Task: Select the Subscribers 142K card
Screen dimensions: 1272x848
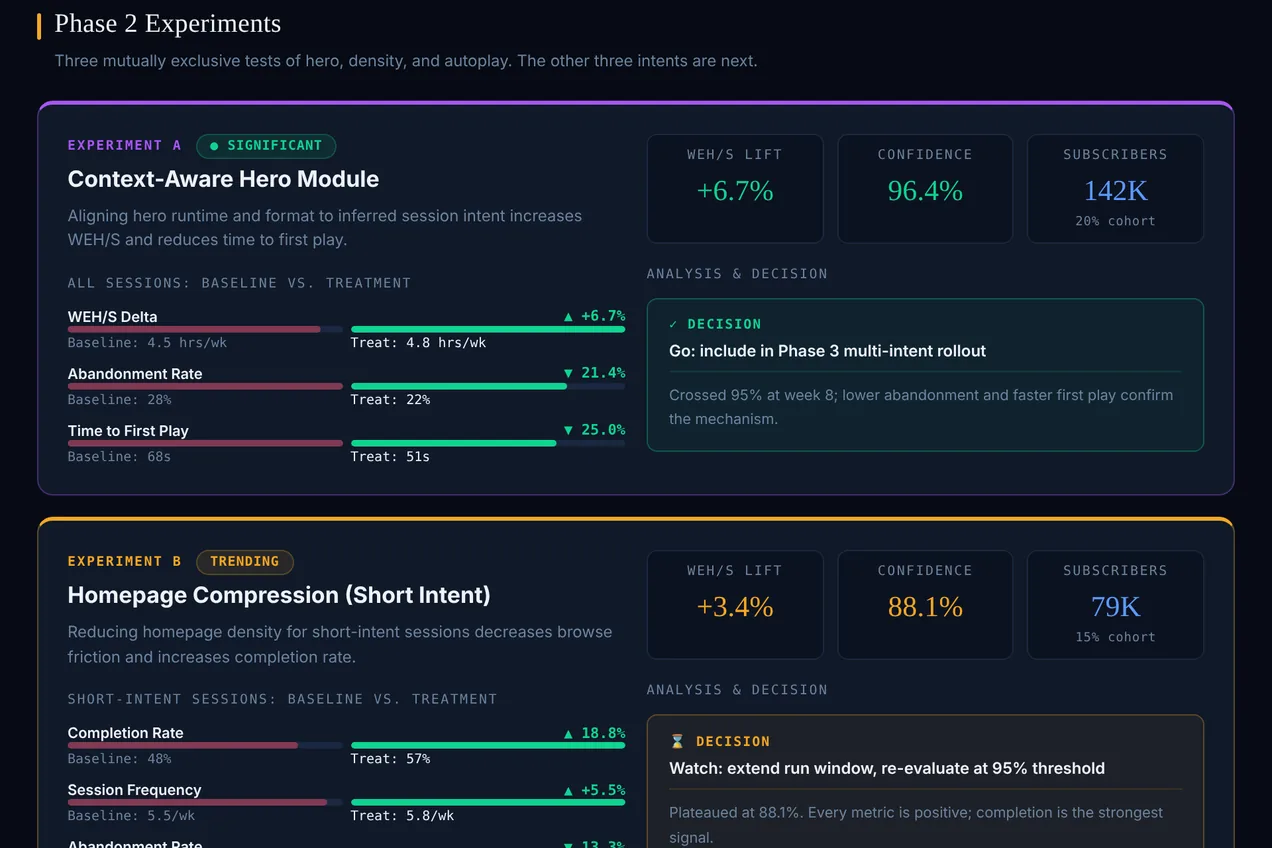Action: [x=1115, y=189]
